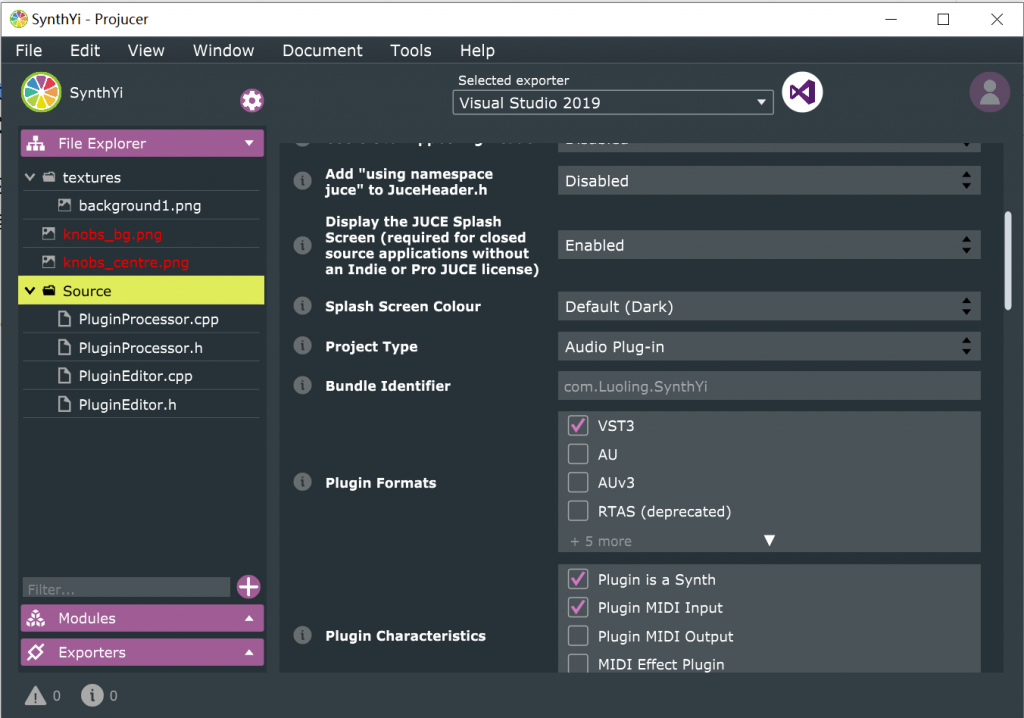
Task: Open the Document menu
Action: pos(322,50)
